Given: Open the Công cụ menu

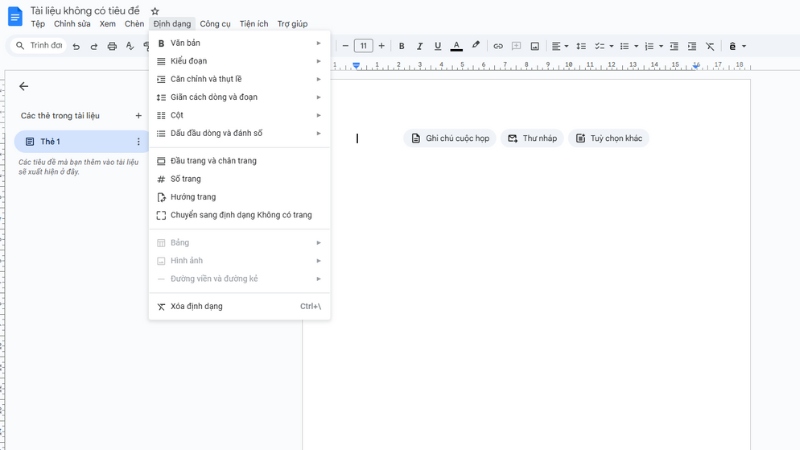Looking at the screenshot, I should pos(215,23).
